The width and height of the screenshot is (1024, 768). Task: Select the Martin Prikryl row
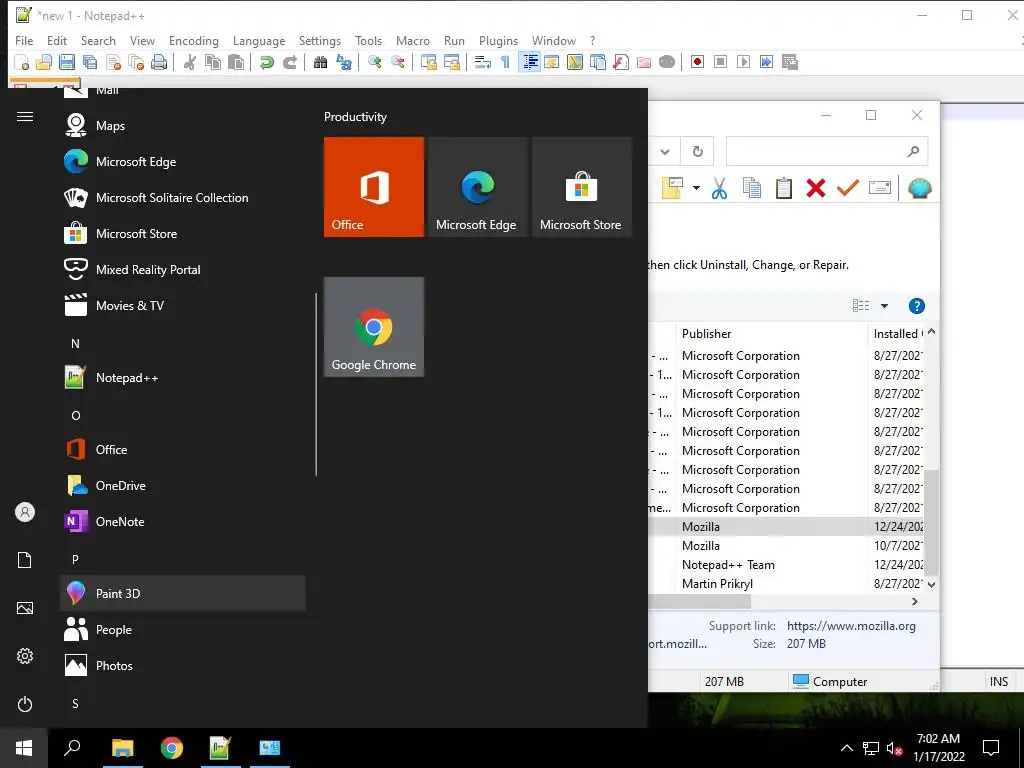point(786,584)
